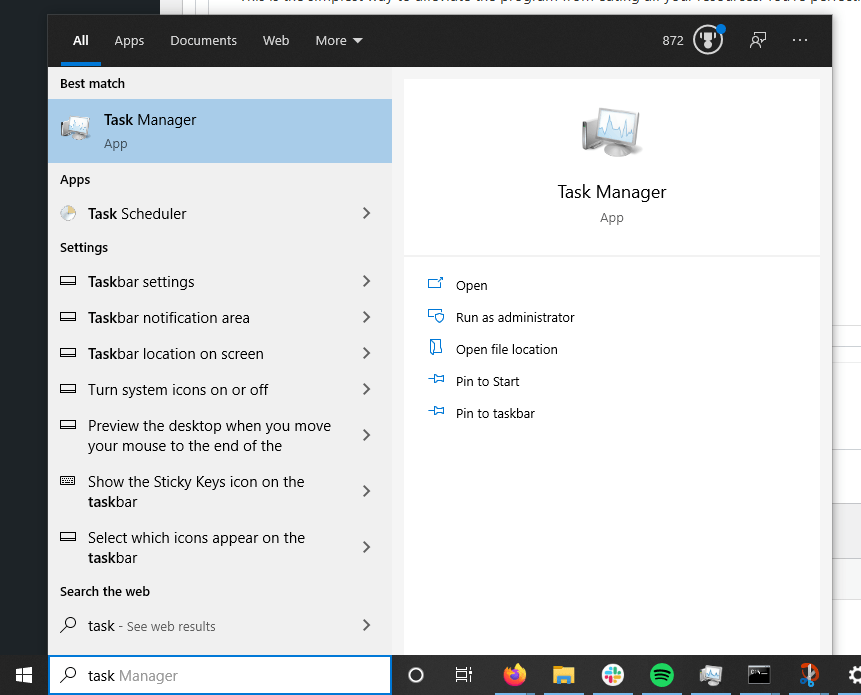Image resolution: width=861 pixels, height=695 pixels.
Task: Click the Taskbar settings monitor icon
Action: point(68,281)
